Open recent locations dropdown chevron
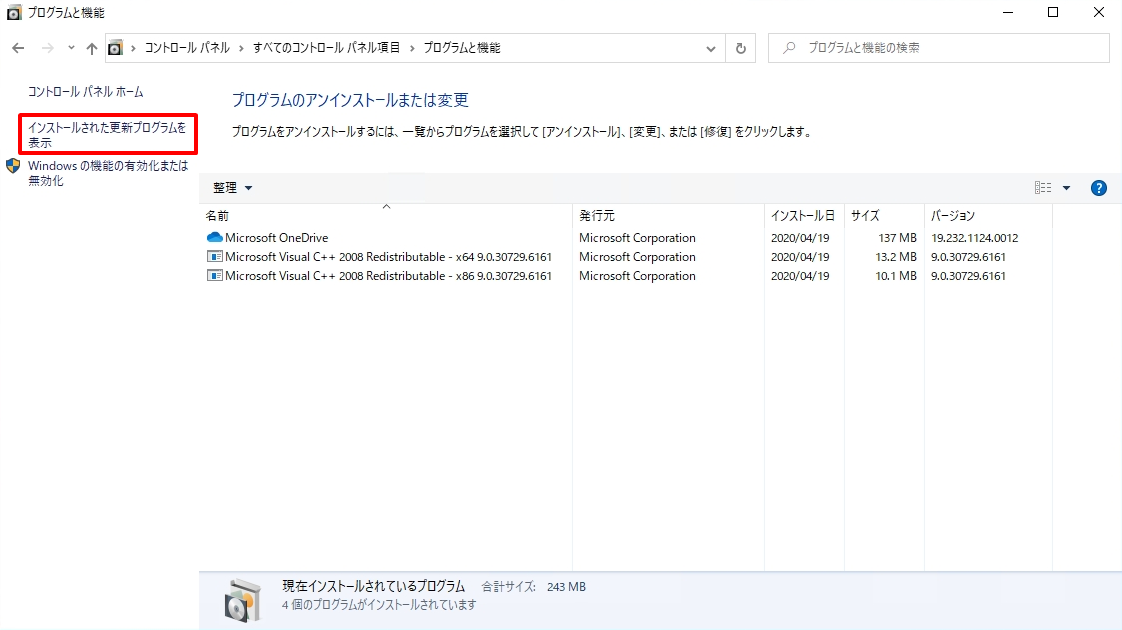Screen dimensions: 1122x630 (71, 48)
